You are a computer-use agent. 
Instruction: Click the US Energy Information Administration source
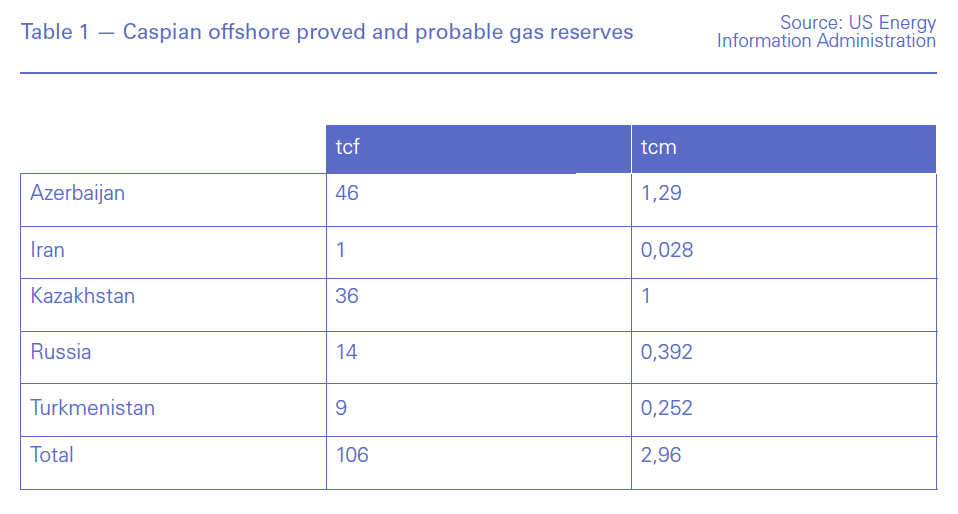(x=826, y=32)
